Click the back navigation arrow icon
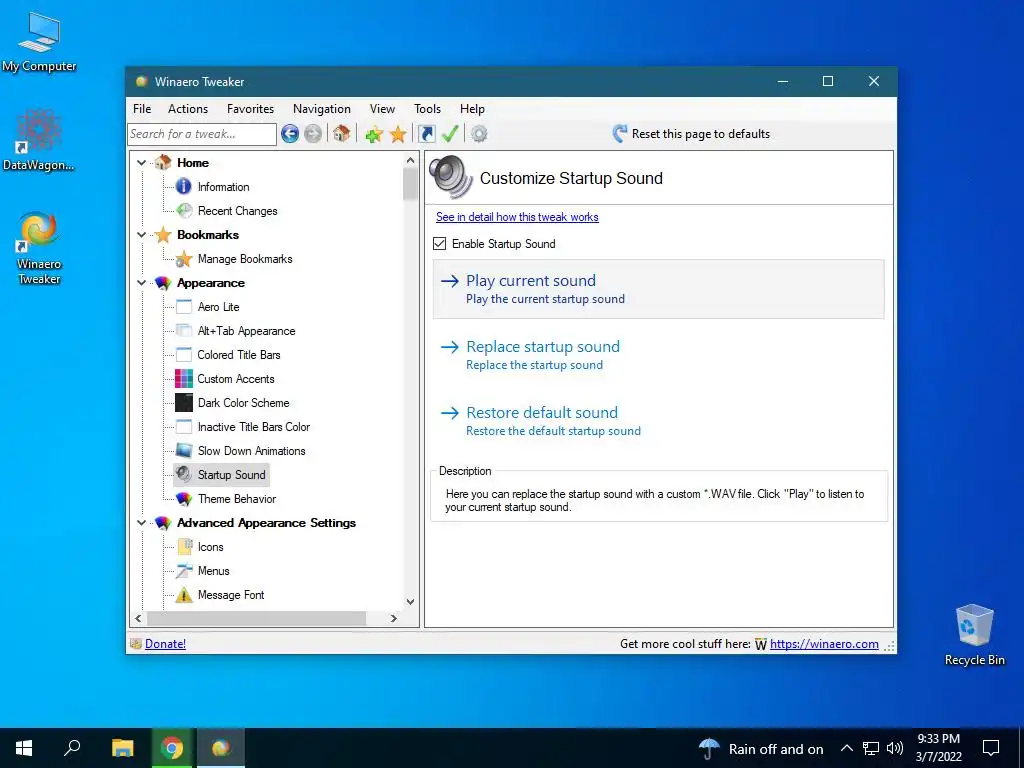Image resolution: width=1024 pixels, height=768 pixels. click(x=290, y=134)
